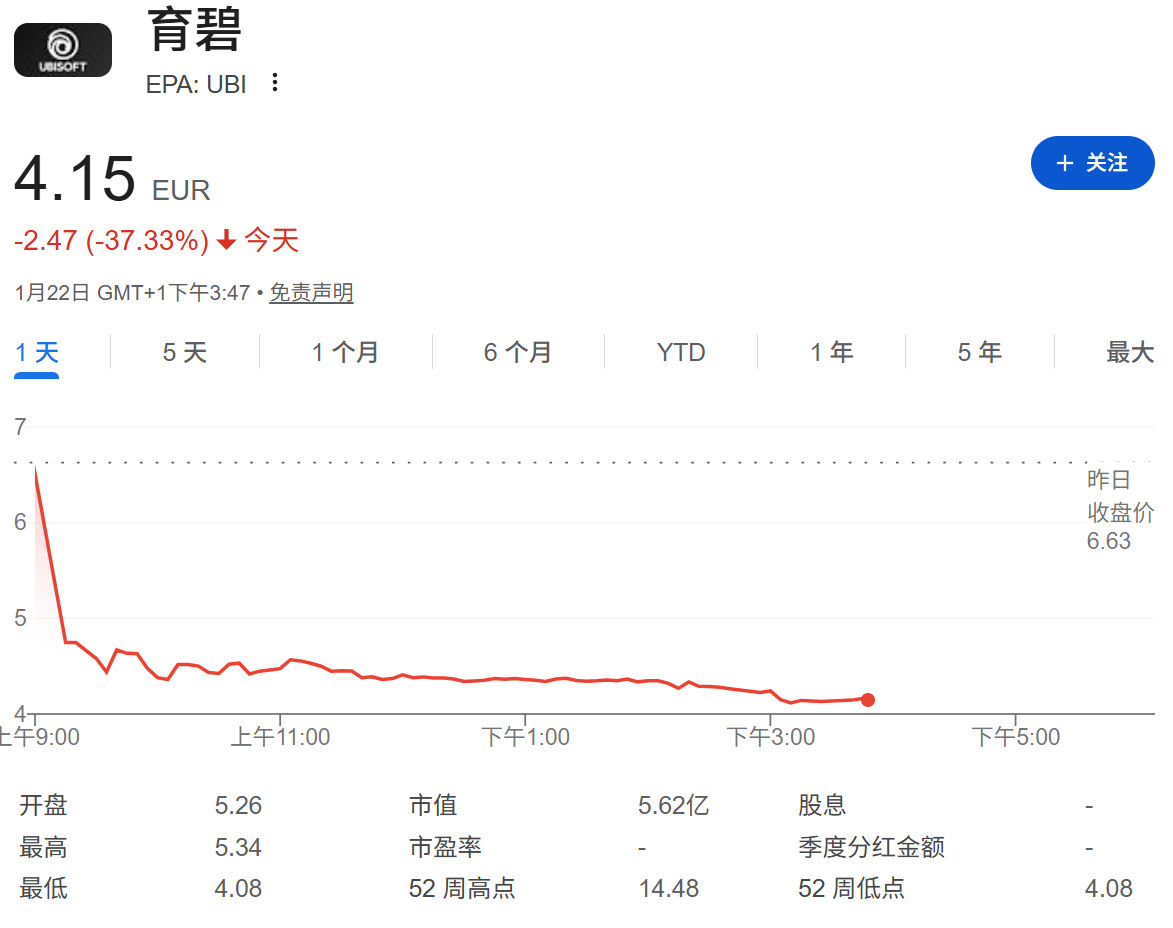1173x928 pixels.
Task: Click the 股息 label
Action: click(822, 805)
